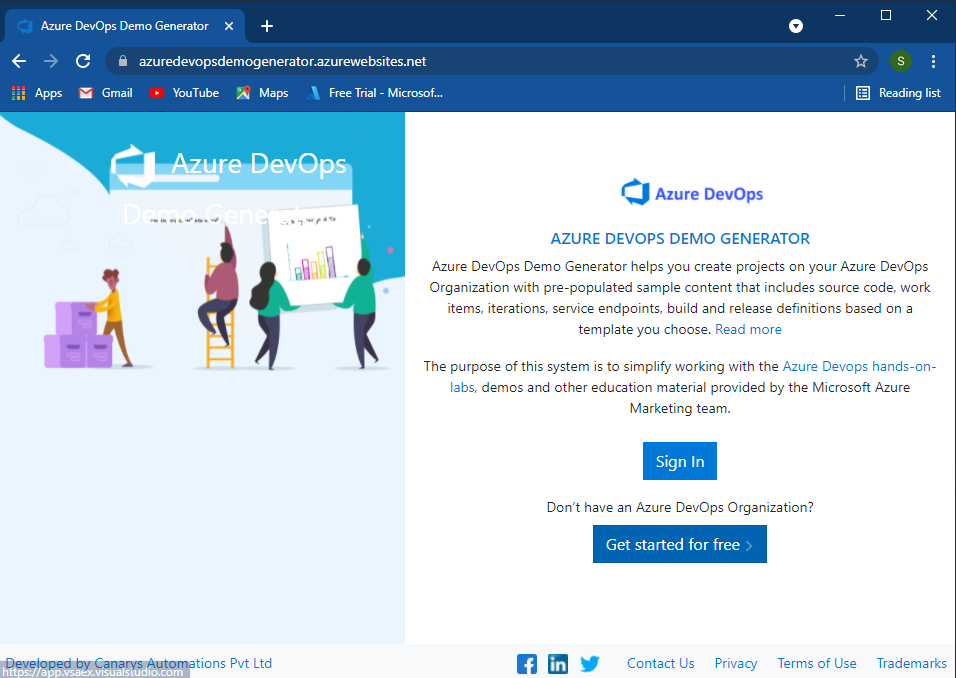
Task: Click the LinkedIn icon in footer
Action: 558,663
